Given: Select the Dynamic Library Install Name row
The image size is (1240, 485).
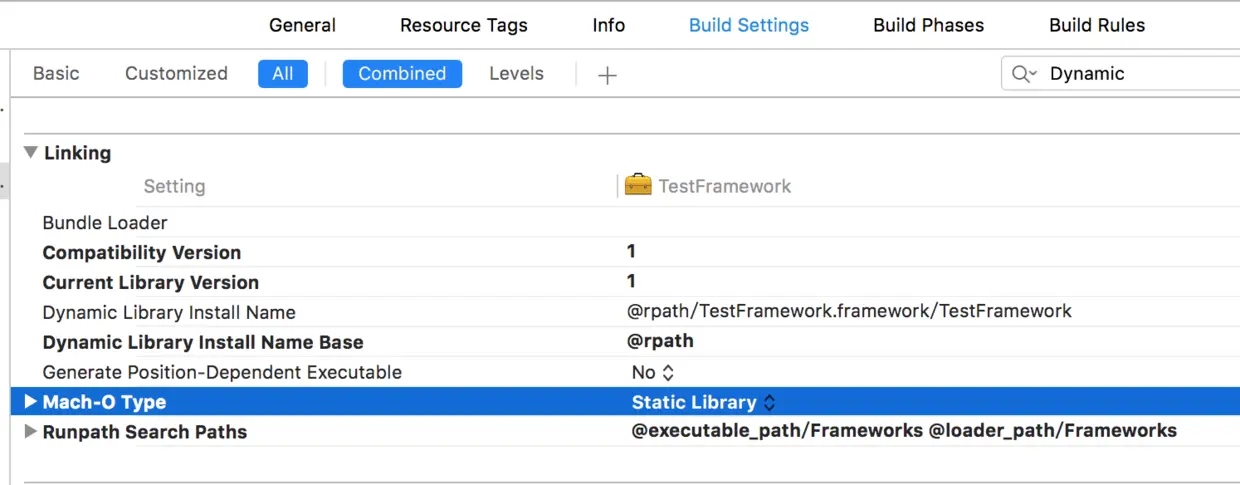Looking at the screenshot, I should (x=169, y=312).
